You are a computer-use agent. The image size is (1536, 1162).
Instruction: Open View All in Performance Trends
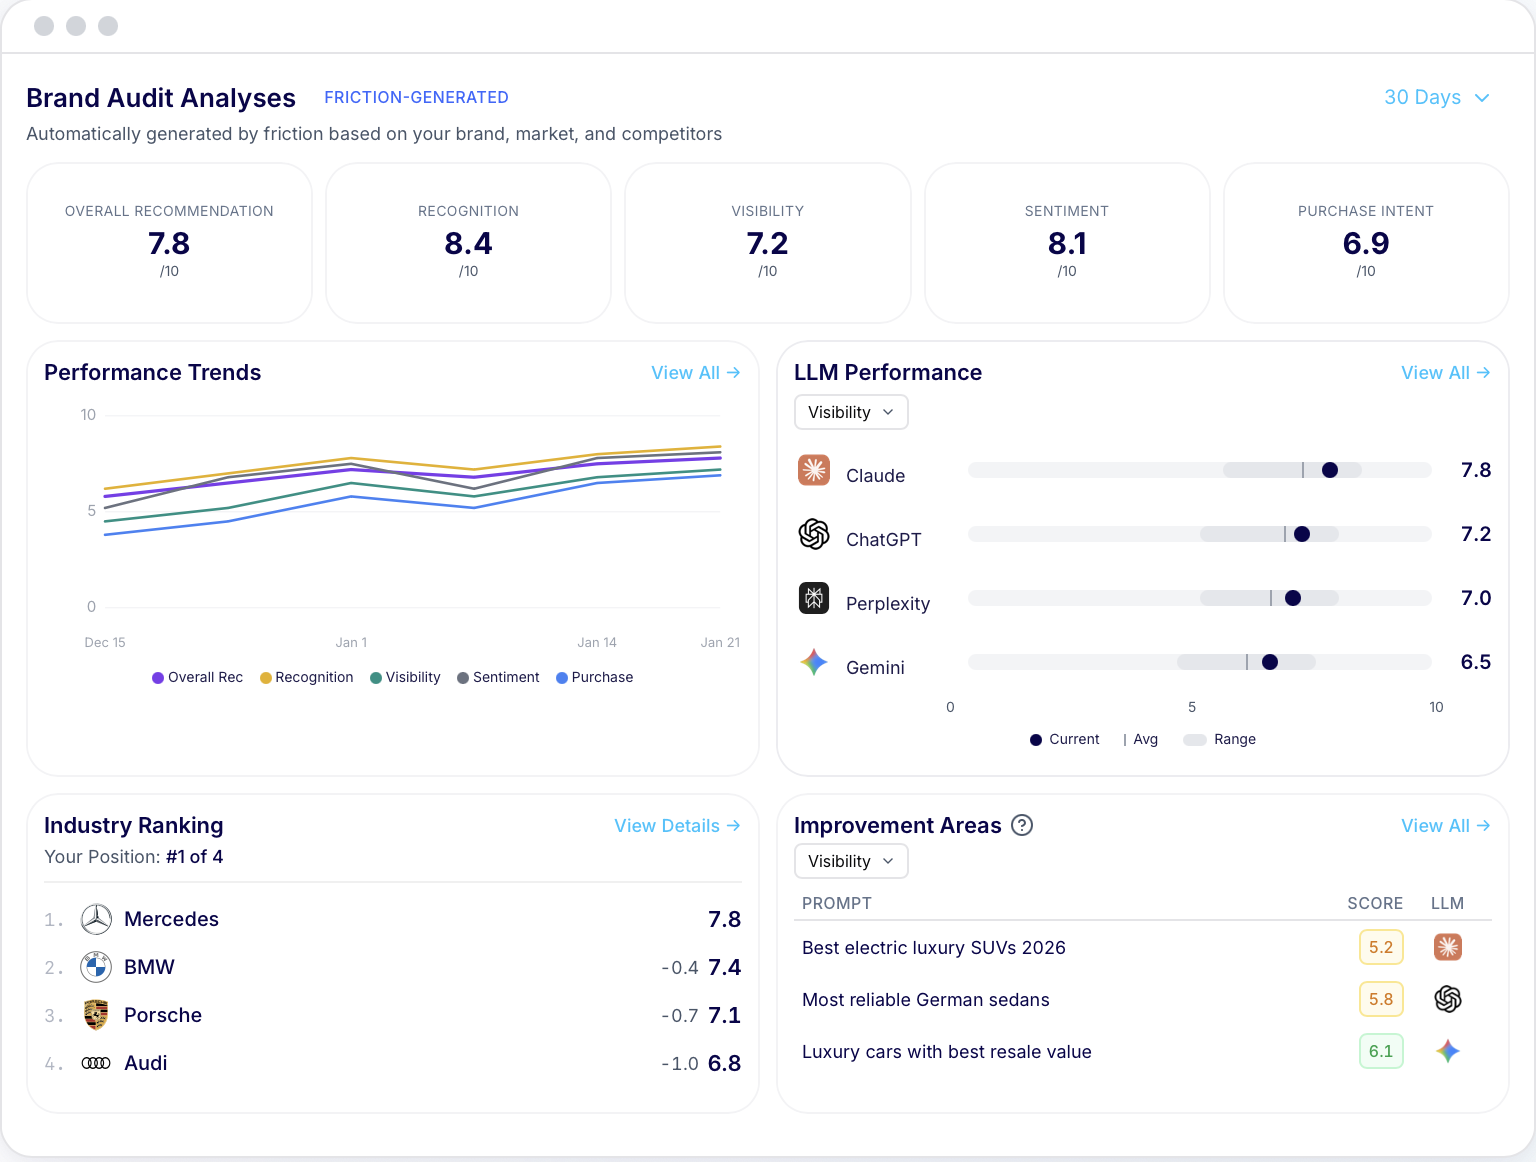point(696,372)
